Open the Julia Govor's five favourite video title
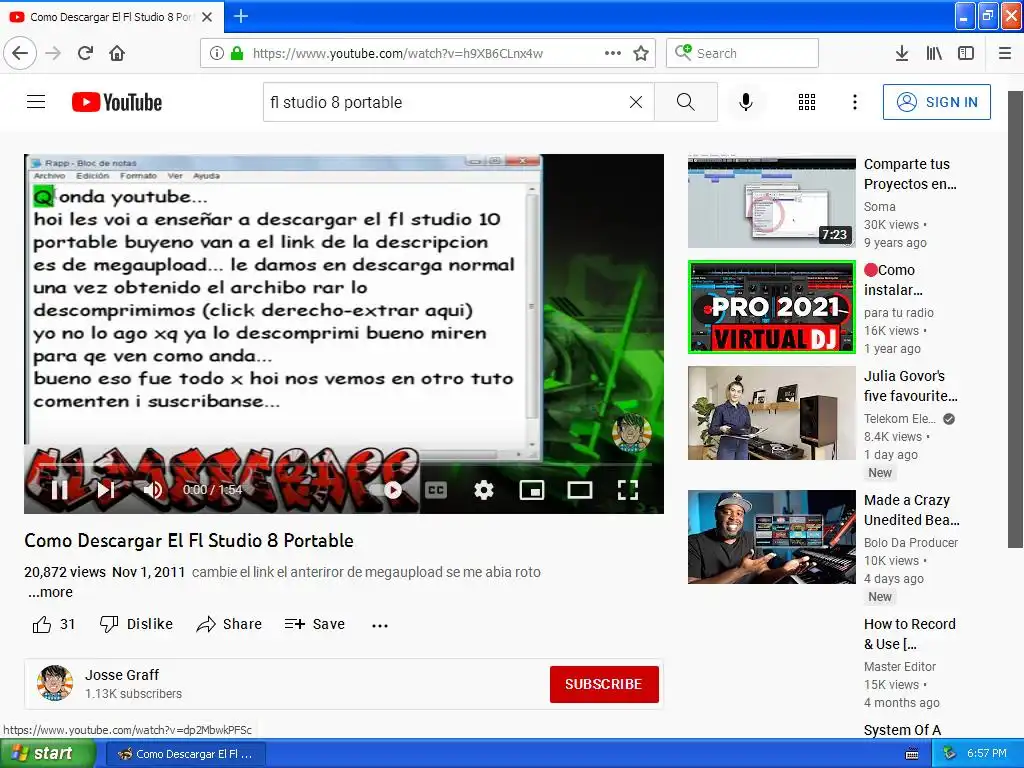Screen dimensions: 1024x768 910,386
